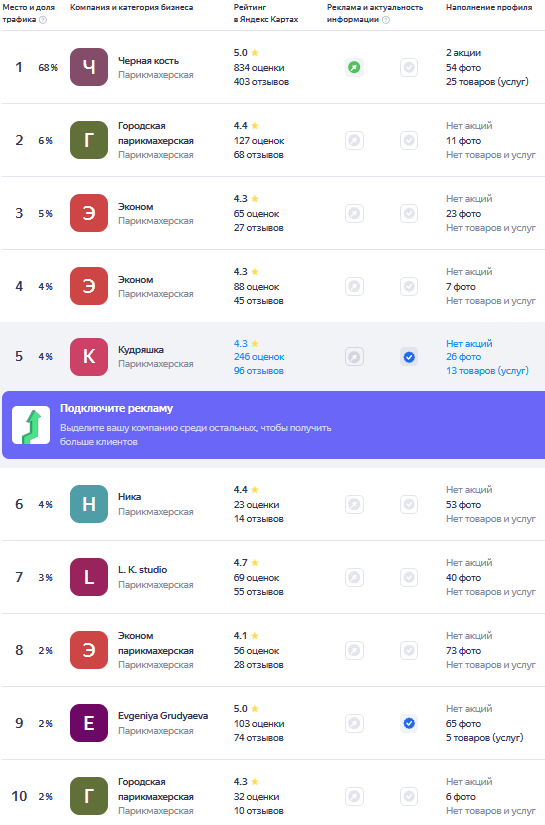The height and width of the screenshot is (825, 545).
Task: Click the L avatar of L. K. studio
Action: [89, 577]
